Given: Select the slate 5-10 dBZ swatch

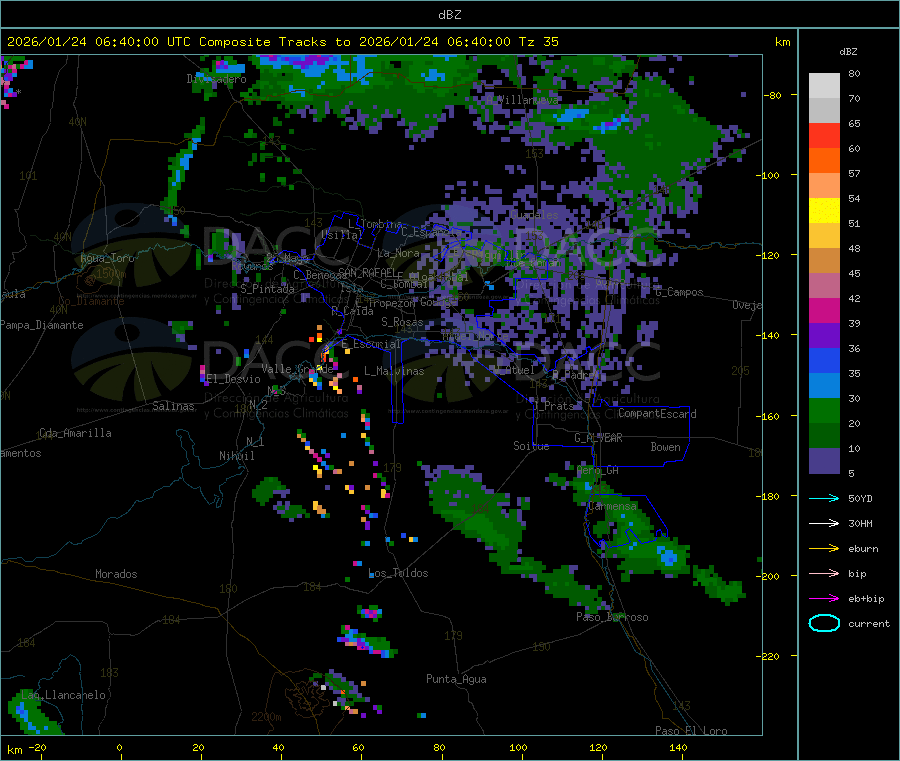Looking at the screenshot, I should [824, 461].
